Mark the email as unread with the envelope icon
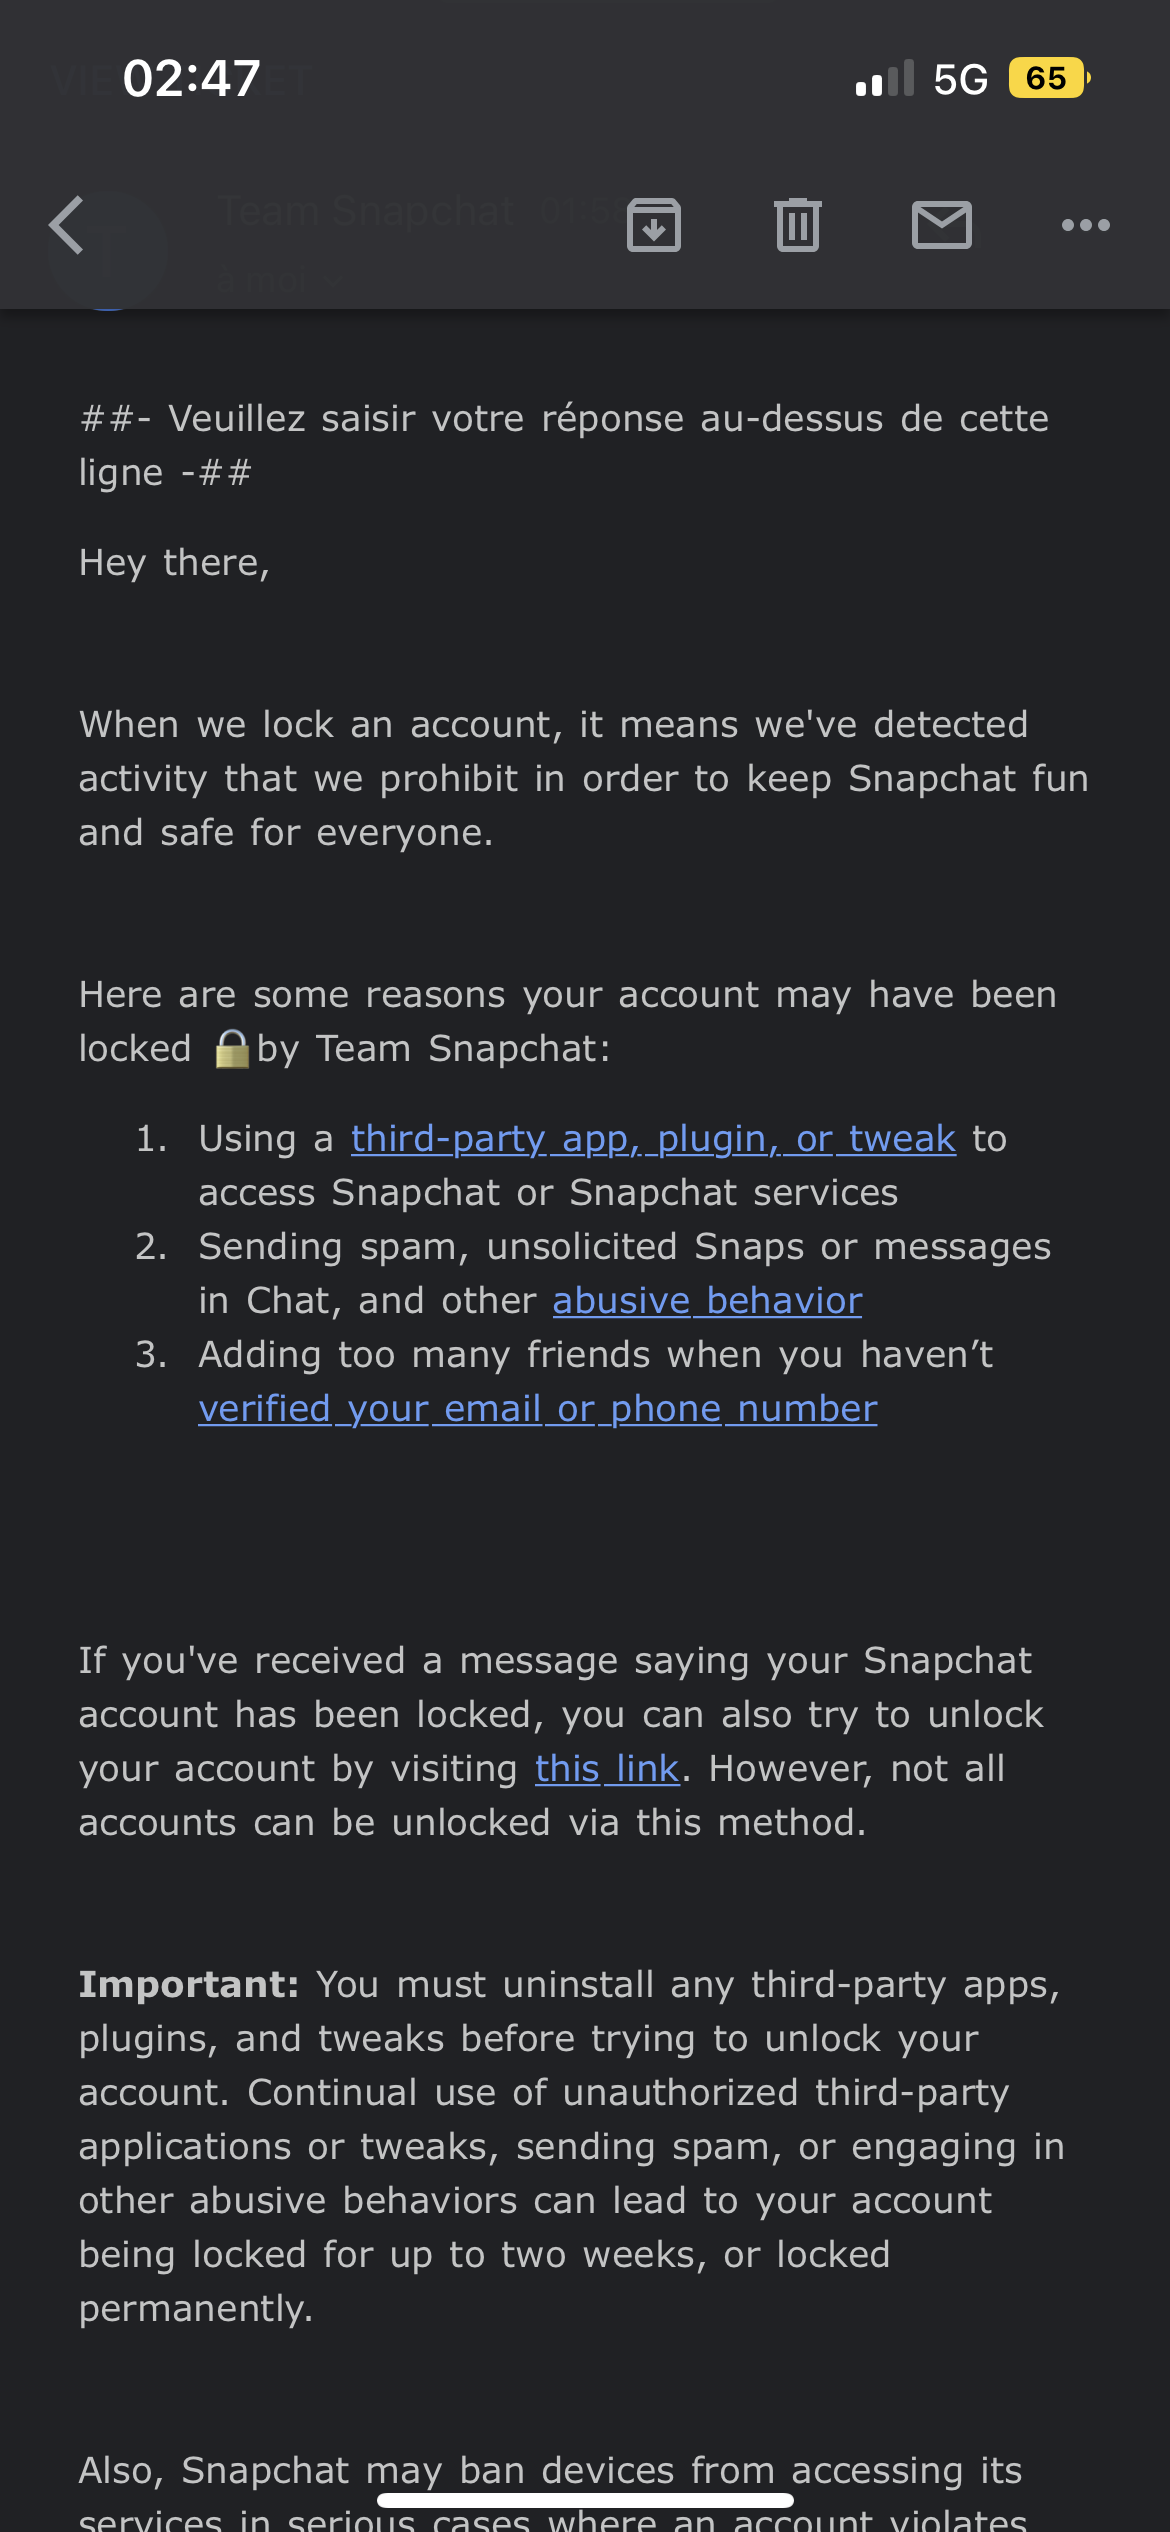The height and width of the screenshot is (2532, 1170). coord(941,225)
